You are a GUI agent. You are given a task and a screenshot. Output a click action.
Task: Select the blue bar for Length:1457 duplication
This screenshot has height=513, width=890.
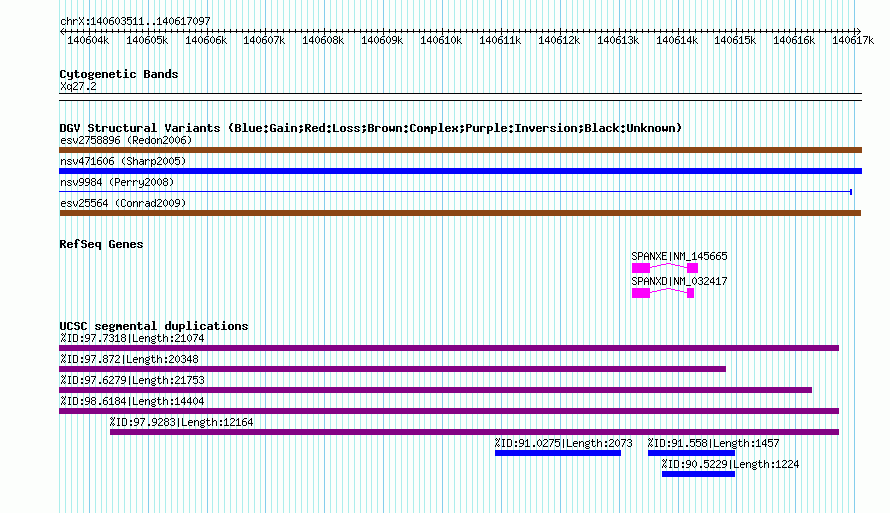(x=691, y=453)
